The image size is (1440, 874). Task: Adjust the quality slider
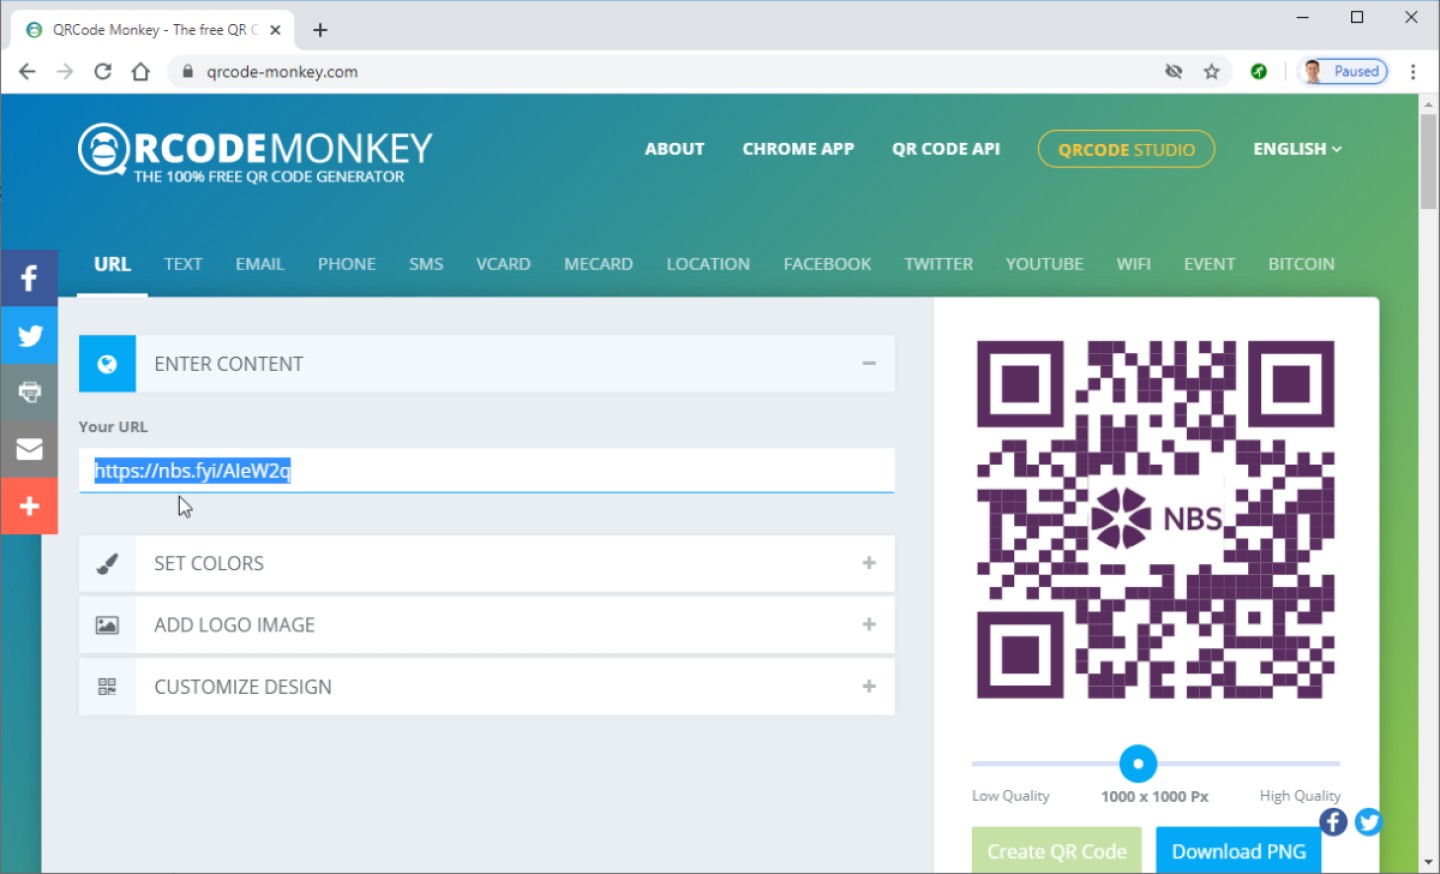pyautogui.click(x=1137, y=763)
